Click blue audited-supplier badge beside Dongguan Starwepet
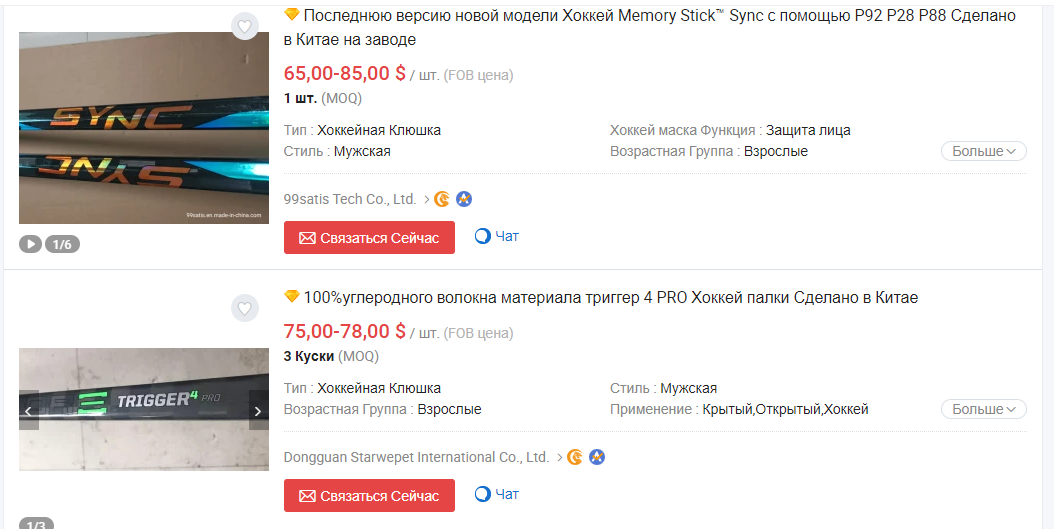Screen dimensions: 1054x529 point(597,457)
